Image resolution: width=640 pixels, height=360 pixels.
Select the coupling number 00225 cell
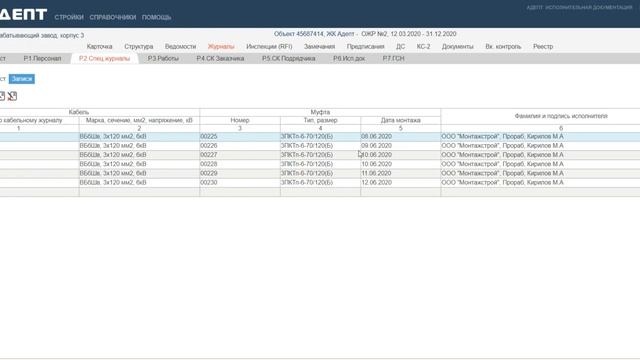pos(240,136)
